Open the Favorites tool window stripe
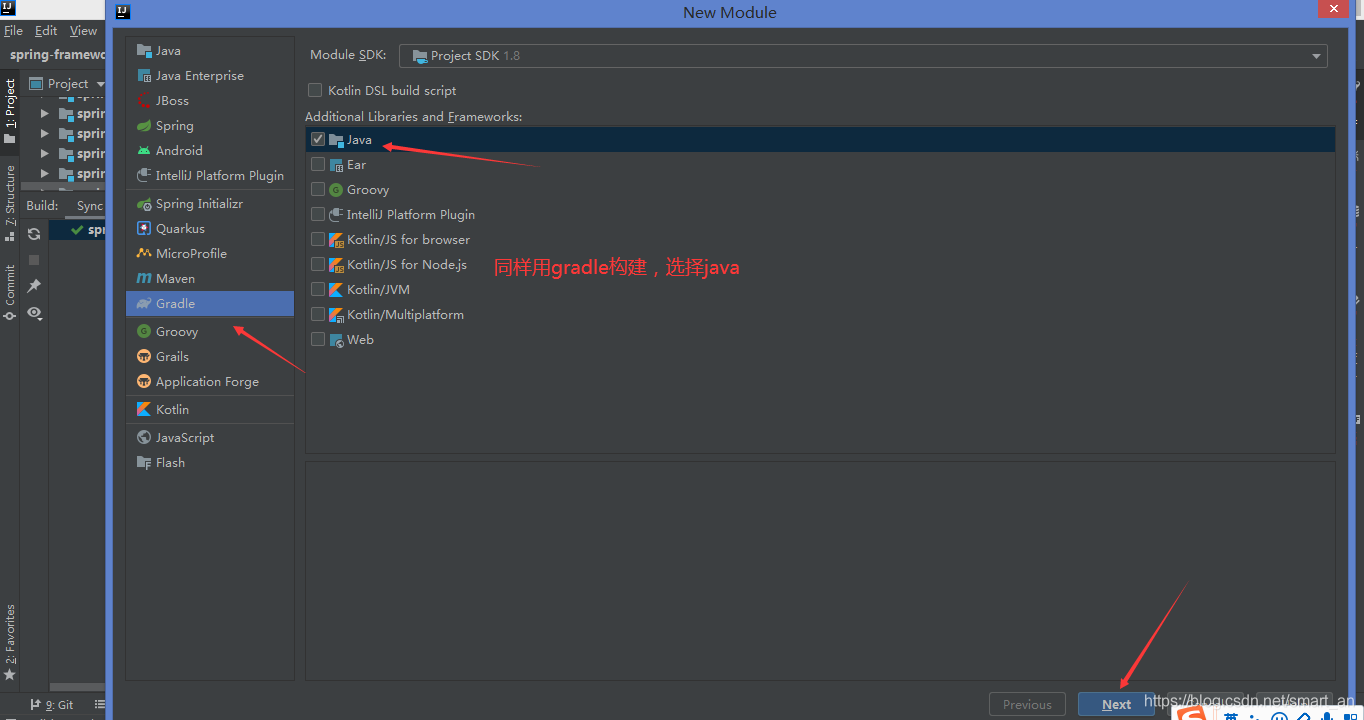This screenshot has height=720, width=1364. click(x=10, y=642)
